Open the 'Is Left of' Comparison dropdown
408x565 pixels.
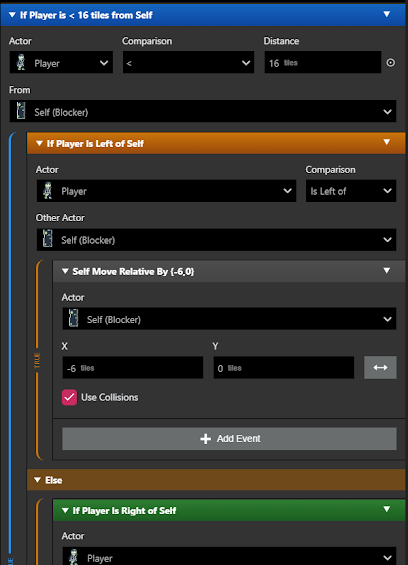(351, 191)
